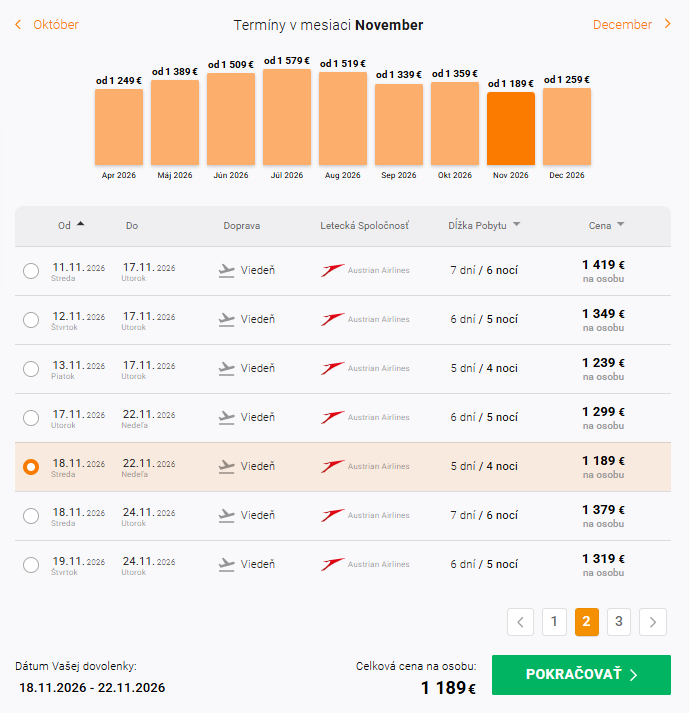
Task: Switch to results page 1
Action: click(553, 622)
